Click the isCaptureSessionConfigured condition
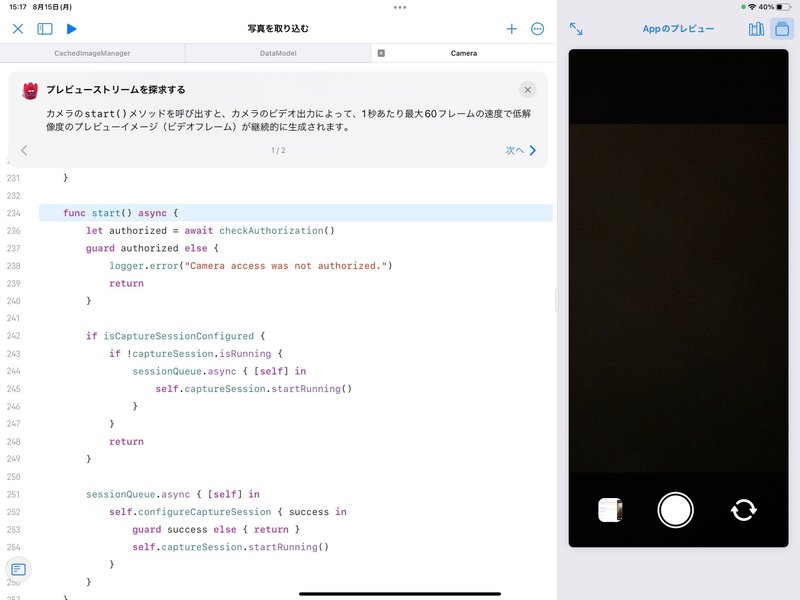The width and height of the screenshot is (800, 600). [179, 336]
